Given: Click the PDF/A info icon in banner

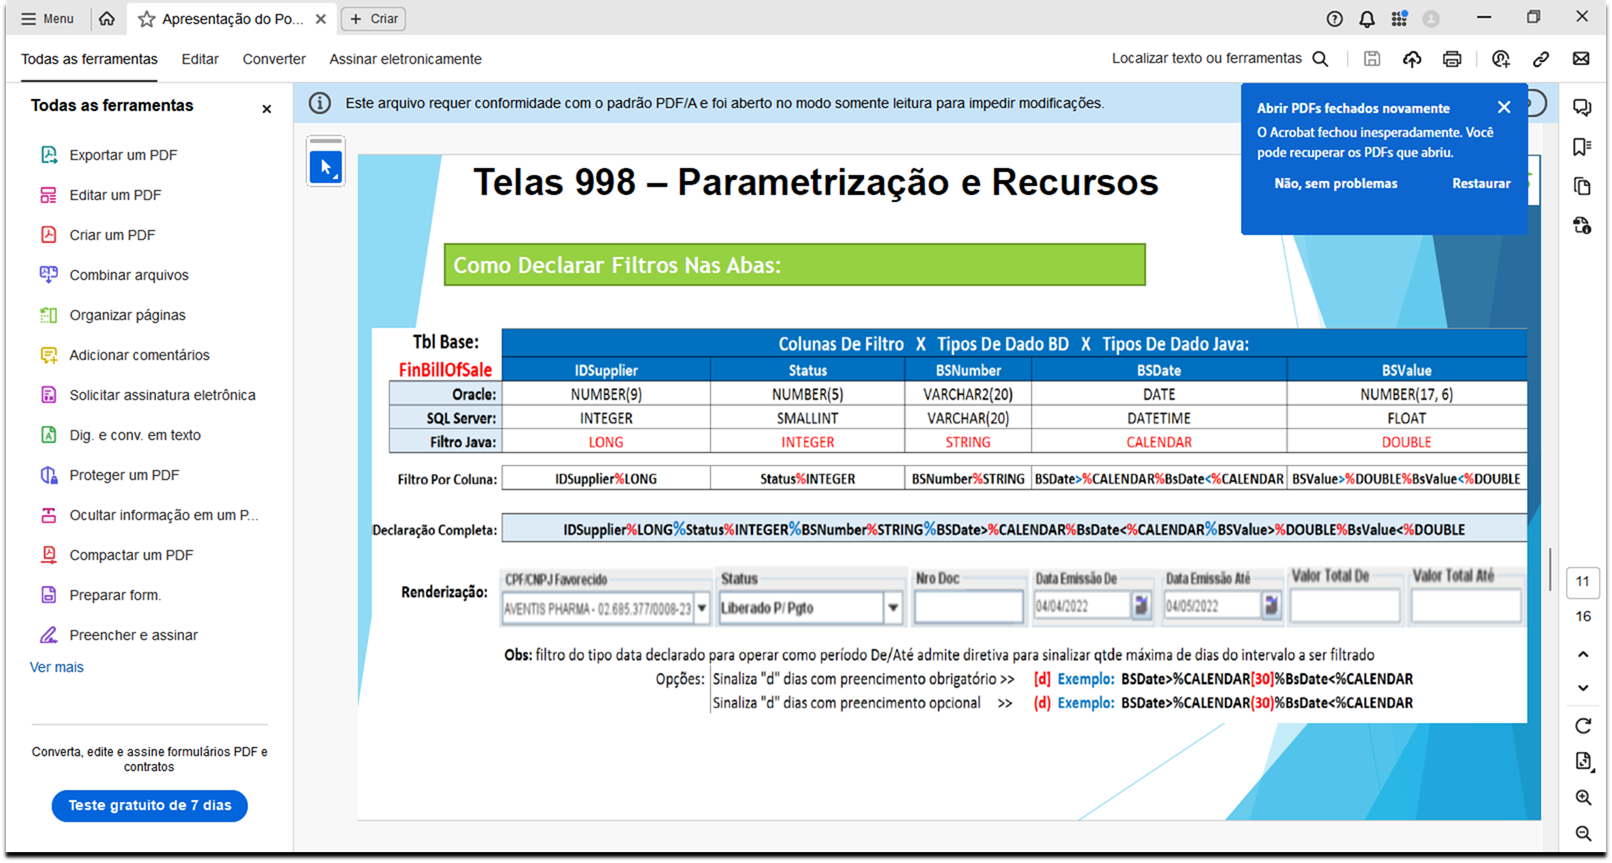Looking at the screenshot, I should click(319, 103).
